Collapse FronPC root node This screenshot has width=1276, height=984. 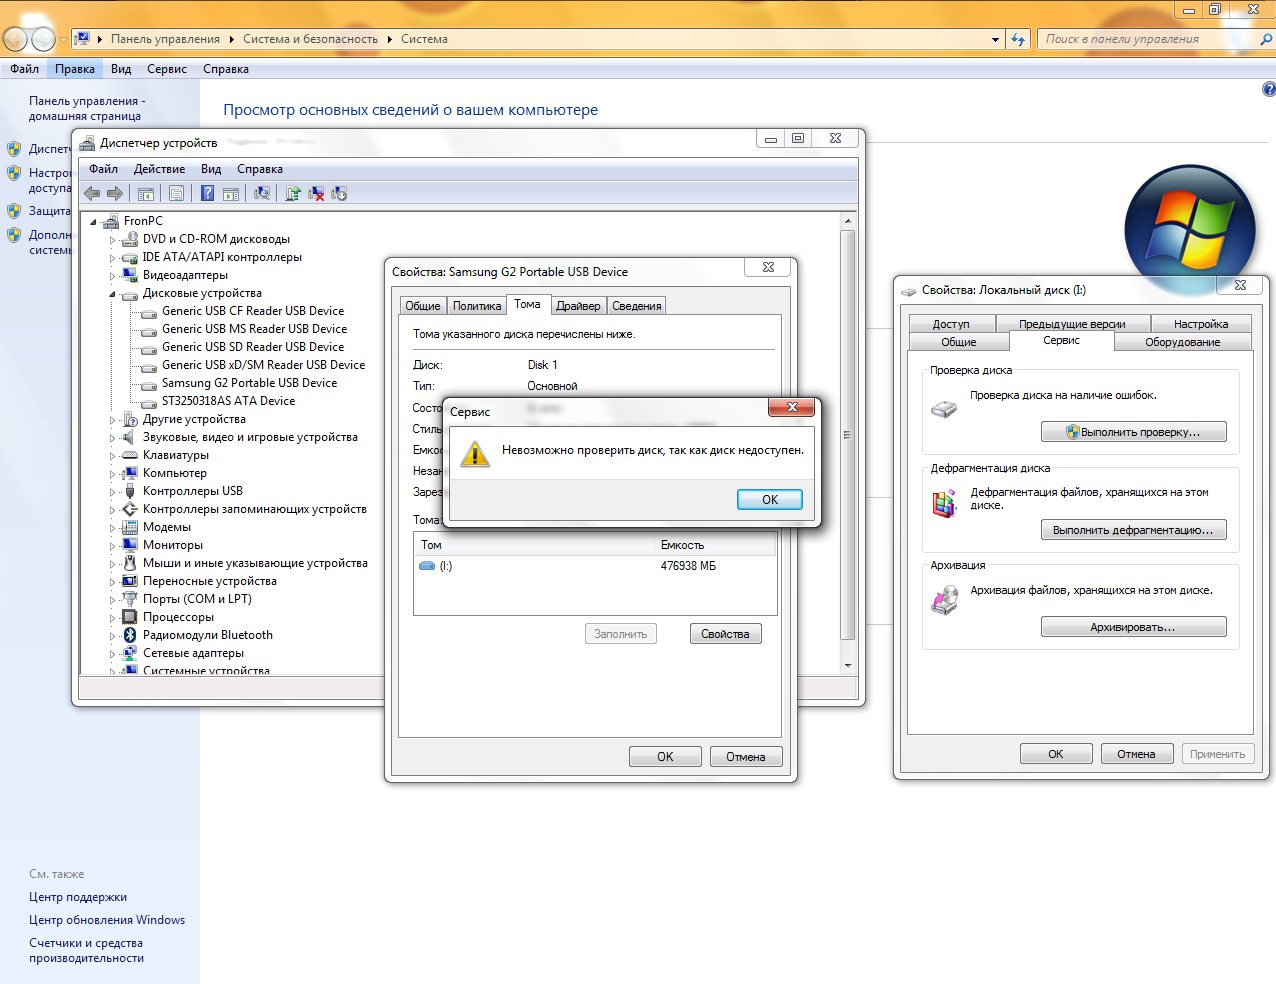click(93, 222)
